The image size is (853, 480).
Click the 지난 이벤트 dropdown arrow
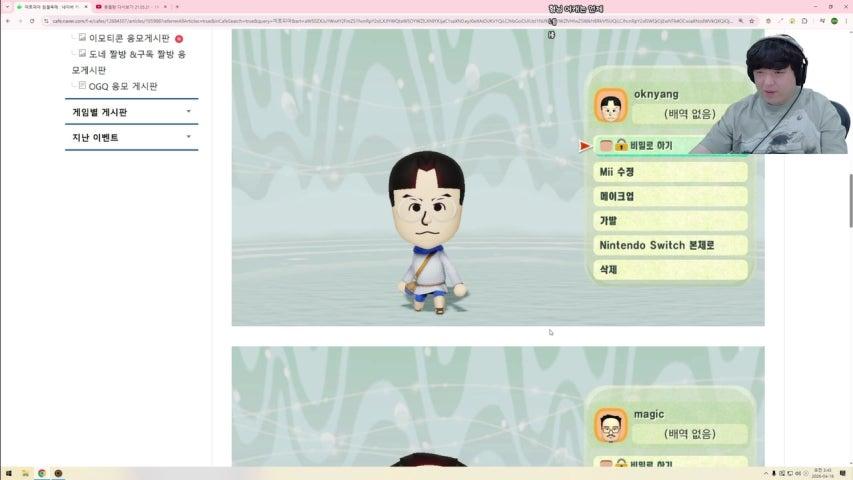188,137
